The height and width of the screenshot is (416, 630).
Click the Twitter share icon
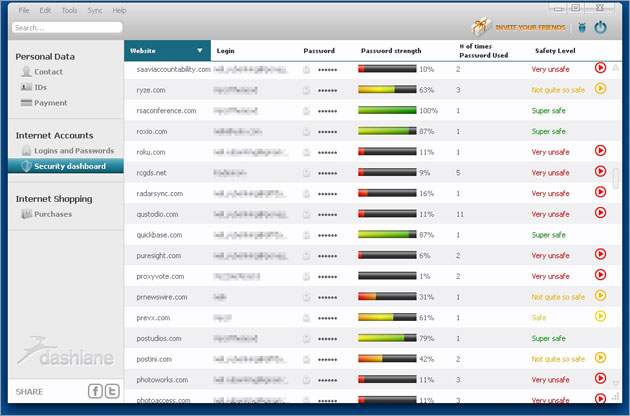(112, 391)
